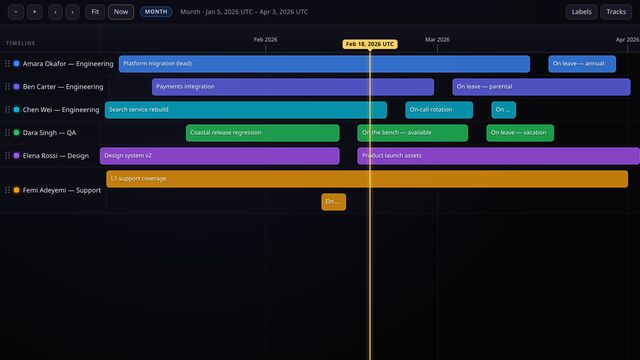Click the zoom in plus button

[35, 12]
